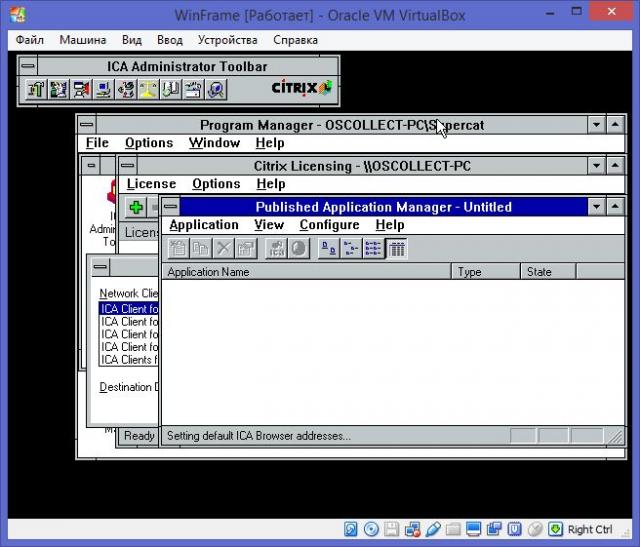Open the Application menu in Published Application Manager
Viewport: 640px width, 547px height.
(204, 225)
